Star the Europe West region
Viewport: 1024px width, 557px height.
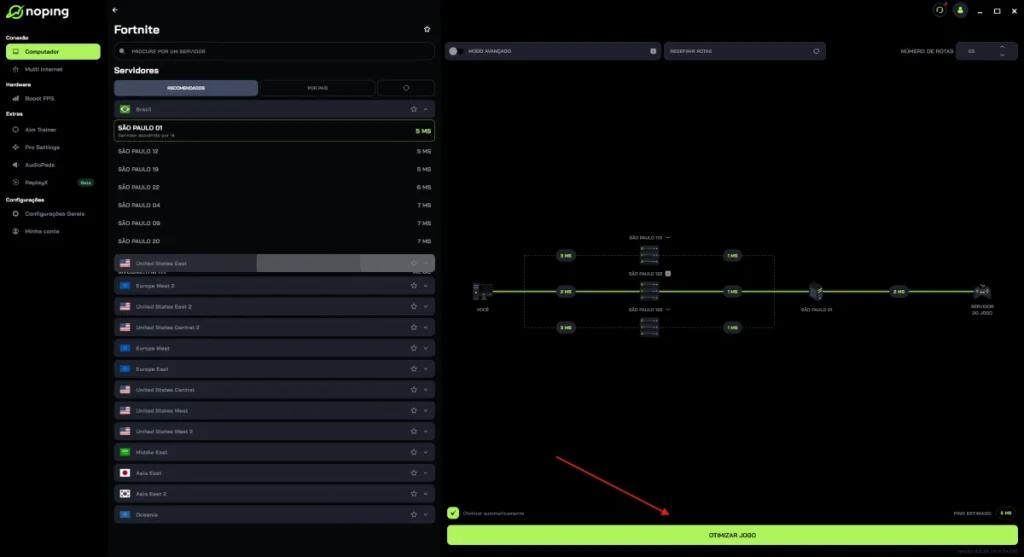413,349
